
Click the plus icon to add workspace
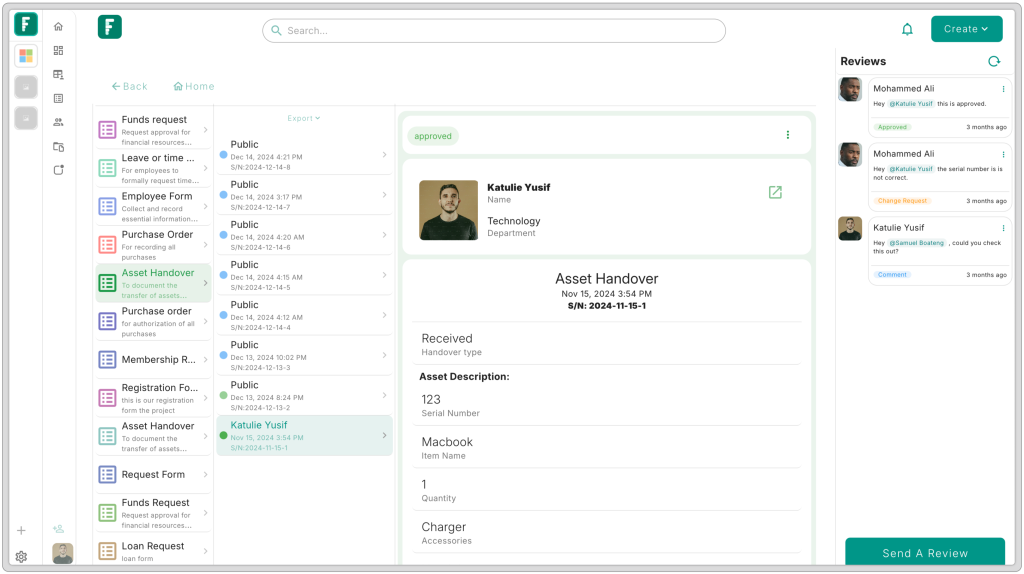tap(21, 530)
